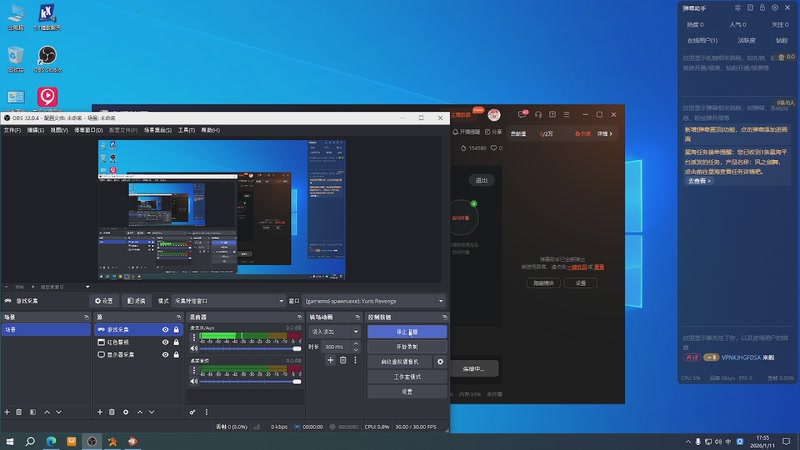Click the Start Recording button
Image resolution: width=800 pixels, height=450 pixels.
(407, 346)
